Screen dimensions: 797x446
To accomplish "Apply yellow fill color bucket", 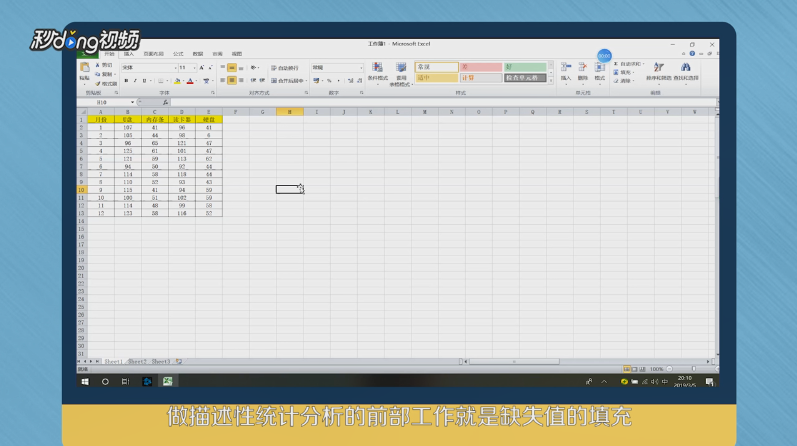I will [177, 81].
